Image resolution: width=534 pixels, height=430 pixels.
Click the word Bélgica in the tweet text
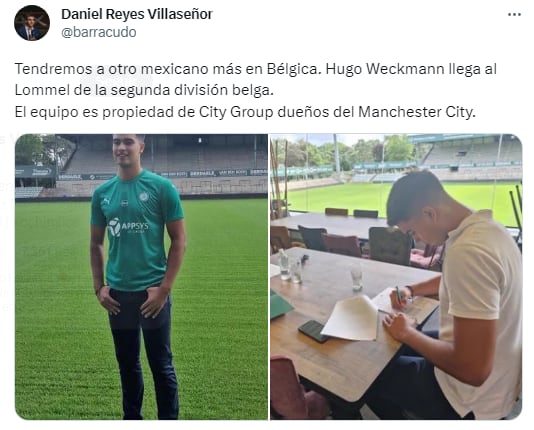tap(294, 69)
